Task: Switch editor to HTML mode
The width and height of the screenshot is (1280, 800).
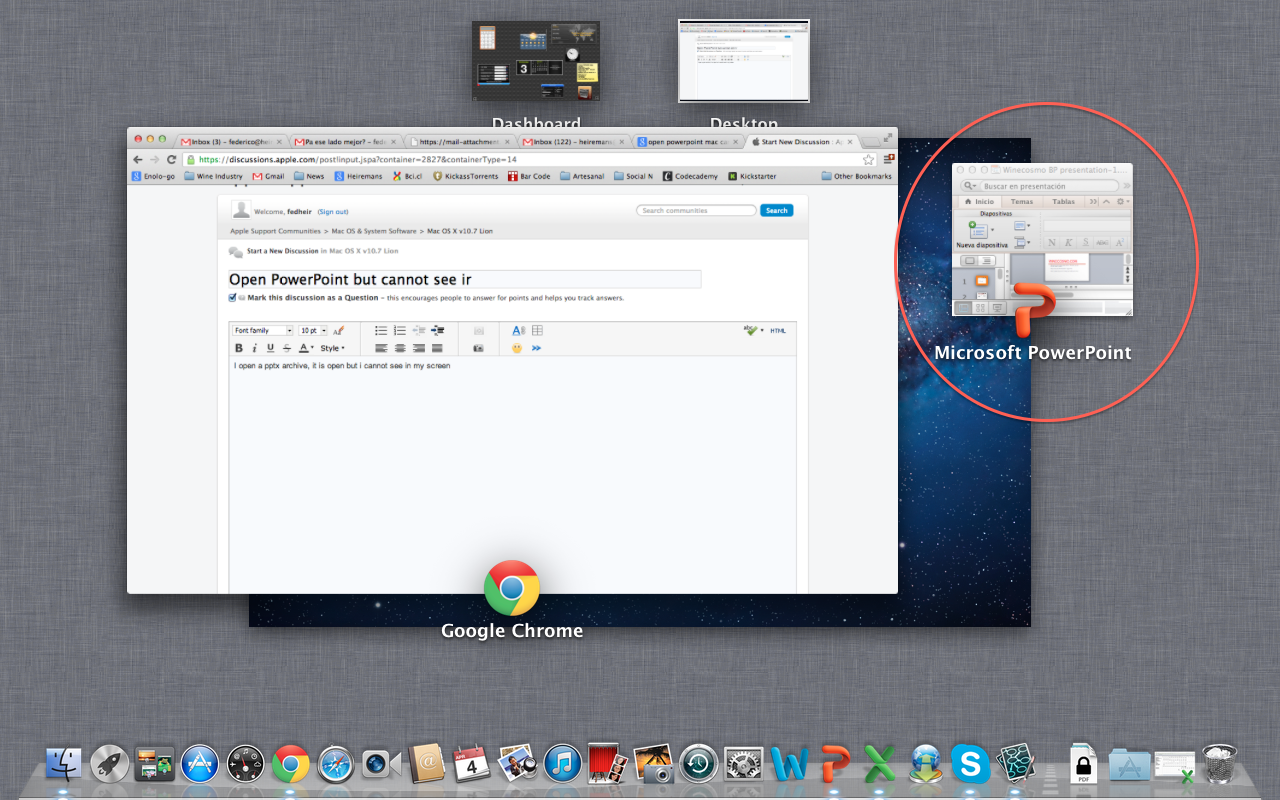Action: click(x=778, y=330)
